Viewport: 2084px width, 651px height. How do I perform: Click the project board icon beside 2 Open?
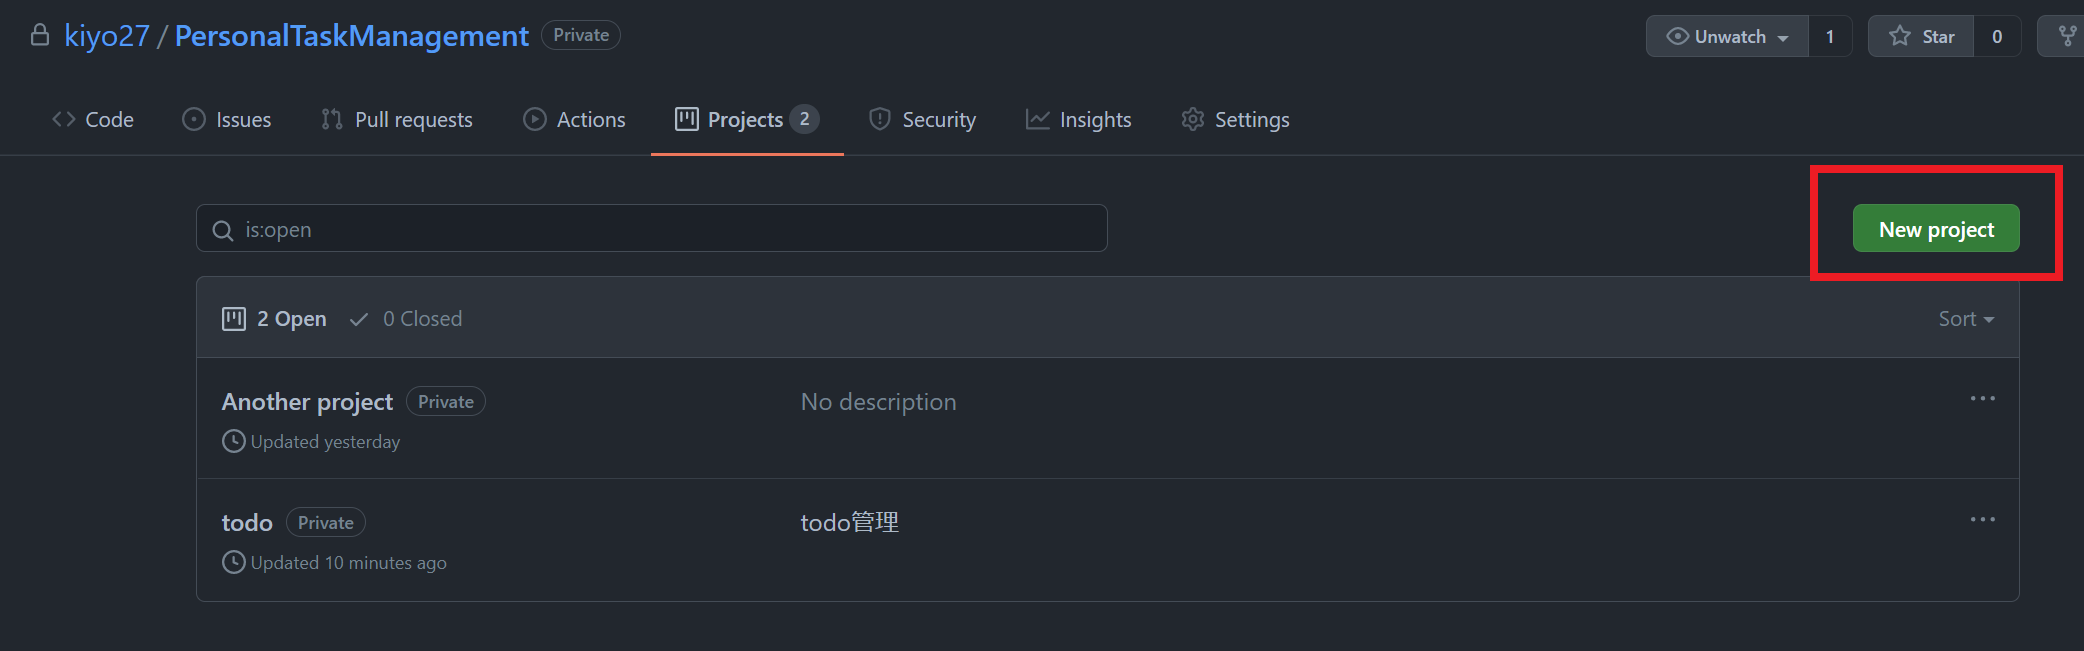234,319
